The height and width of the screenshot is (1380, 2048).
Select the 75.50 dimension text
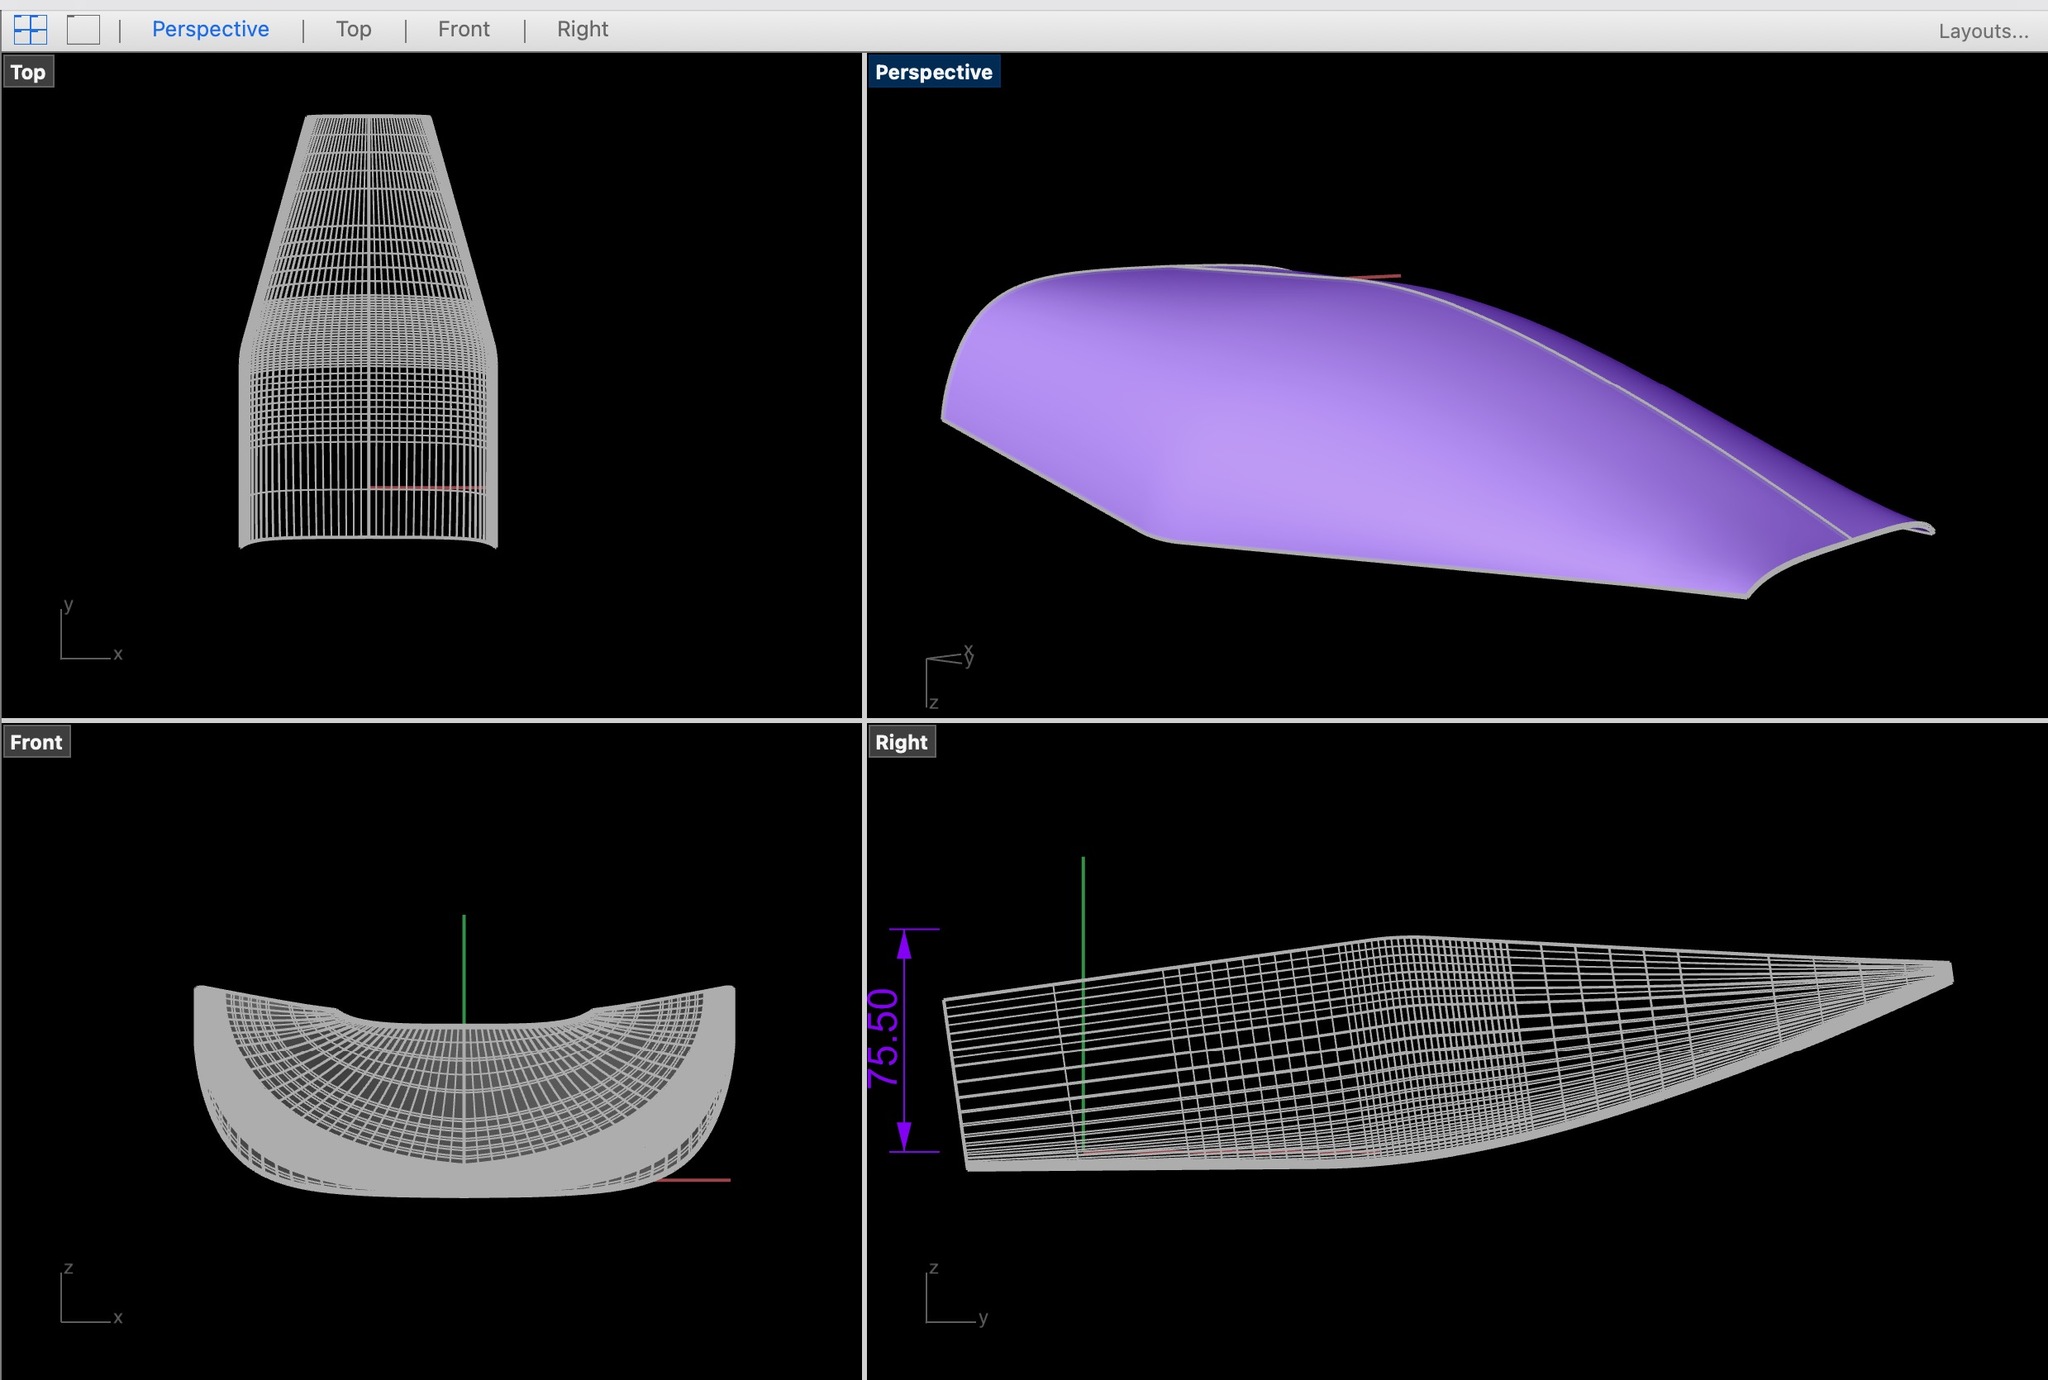tap(883, 1038)
